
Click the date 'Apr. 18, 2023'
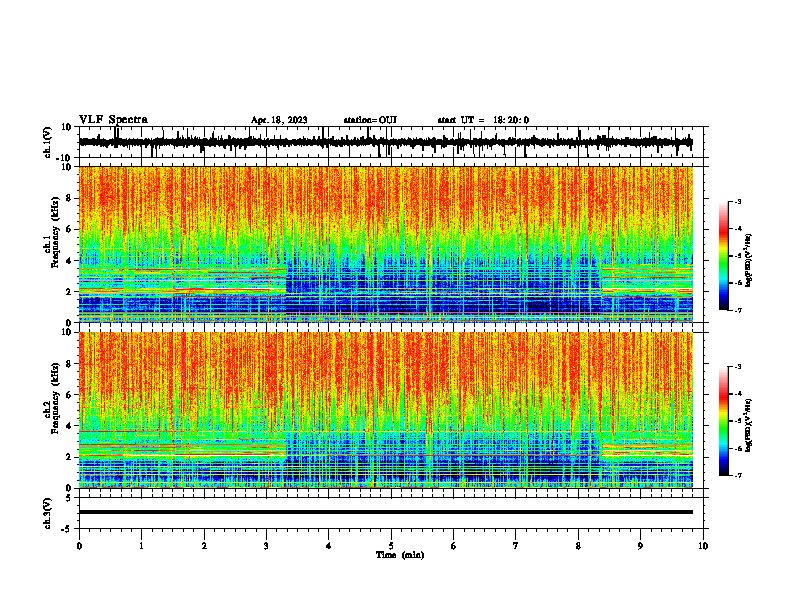click(x=279, y=120)
